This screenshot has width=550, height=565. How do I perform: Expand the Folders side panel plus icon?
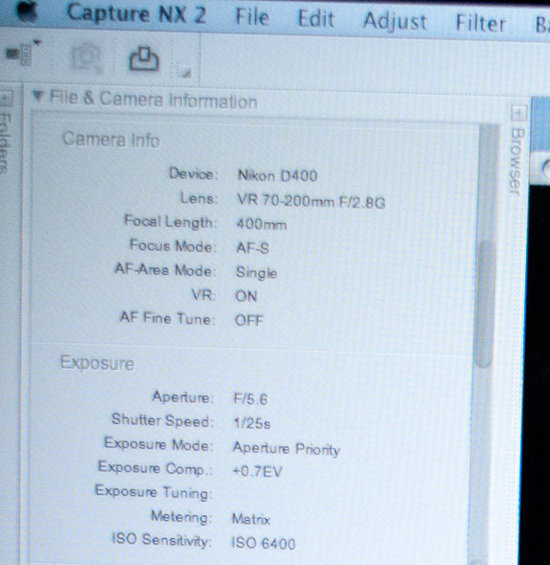click(x=6, y=99)
